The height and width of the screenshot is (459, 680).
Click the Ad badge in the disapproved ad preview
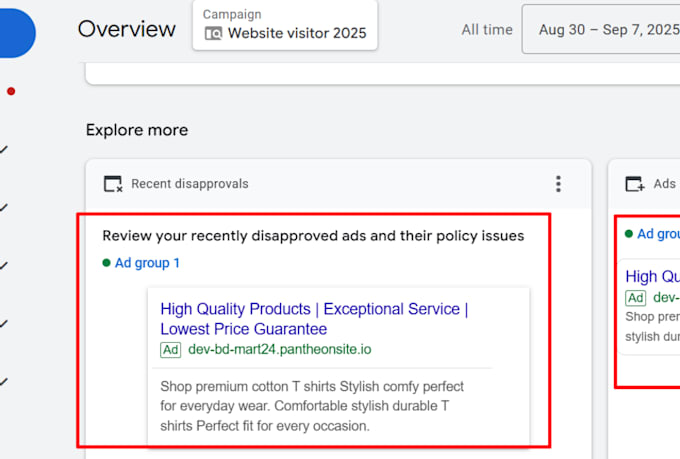(170, 350)
